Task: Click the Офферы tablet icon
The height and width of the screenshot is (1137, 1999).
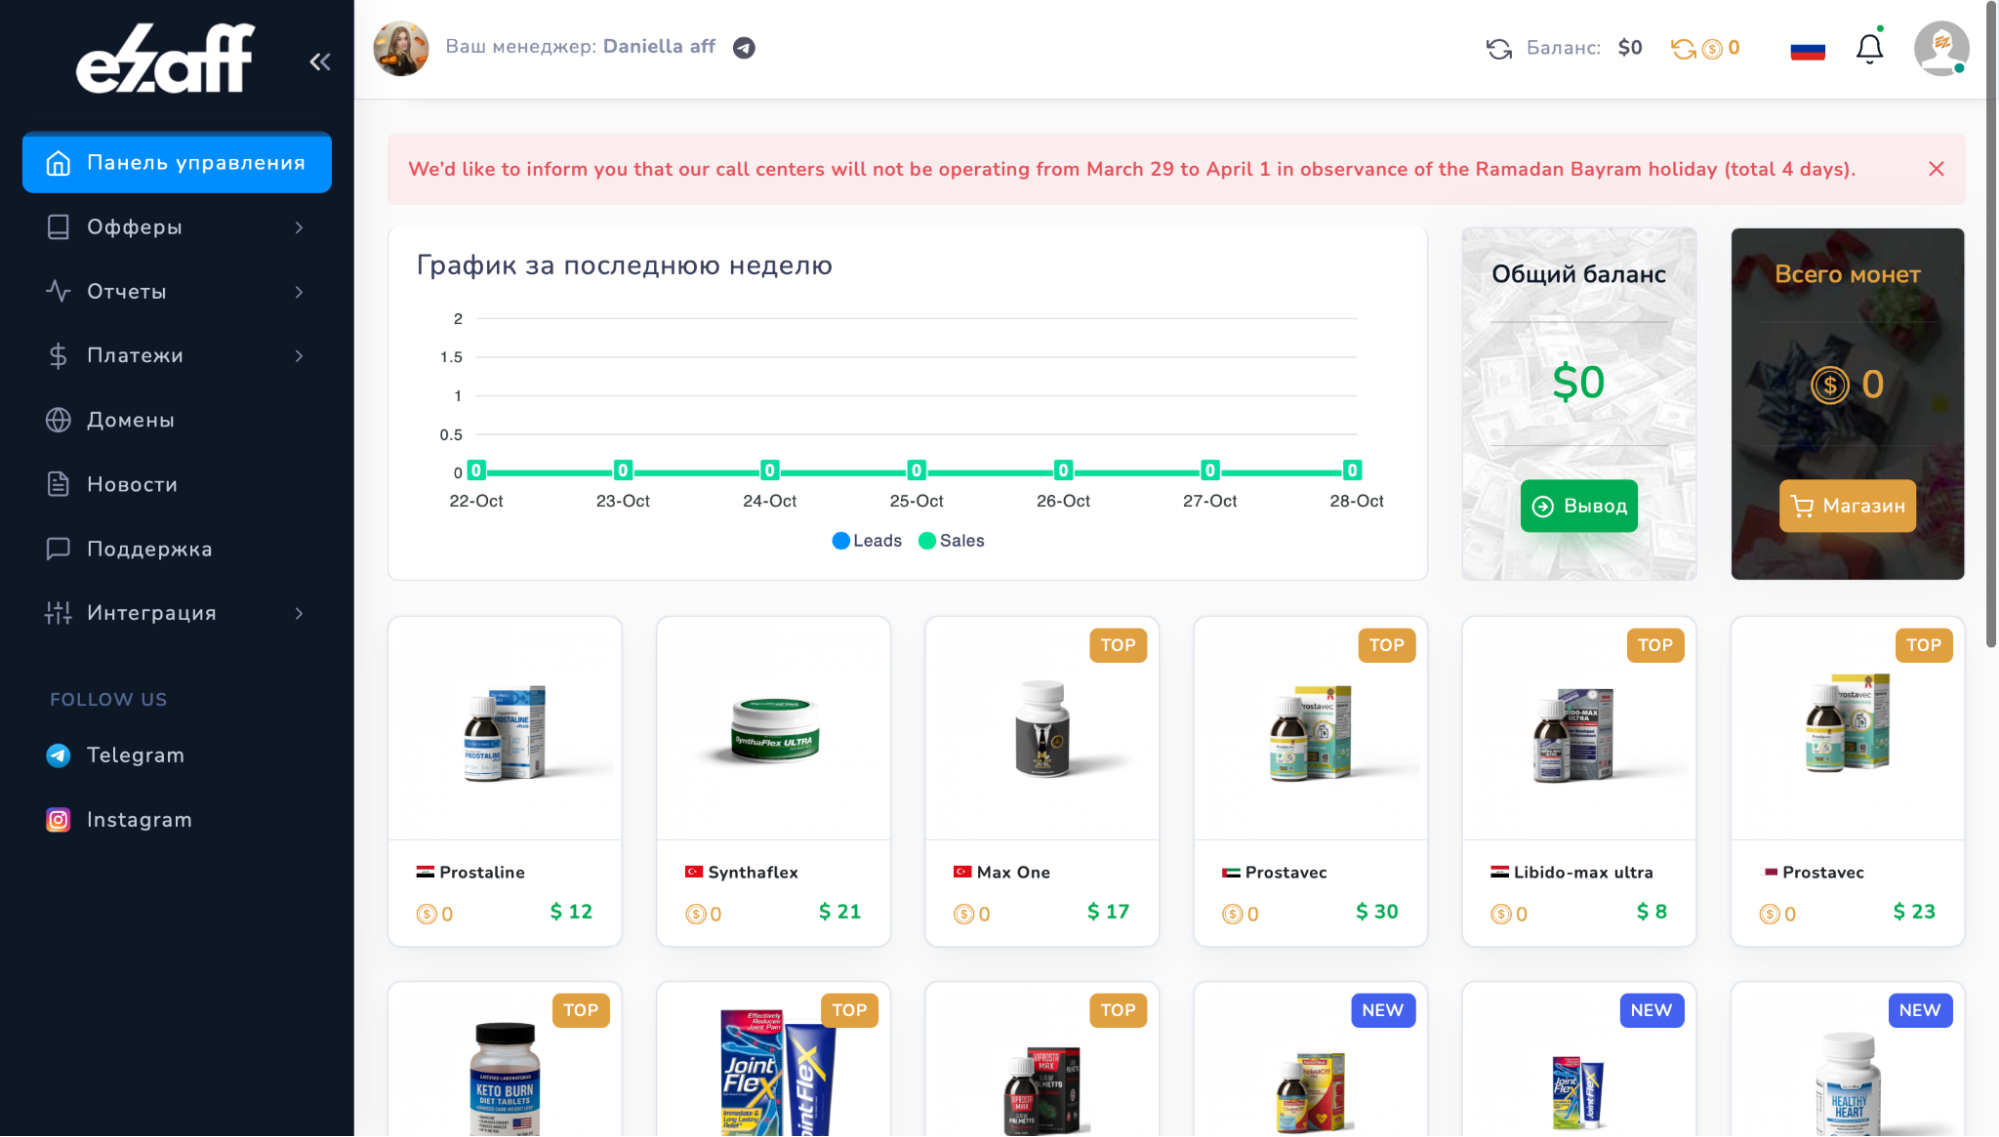Action: [x=58, y=227]
